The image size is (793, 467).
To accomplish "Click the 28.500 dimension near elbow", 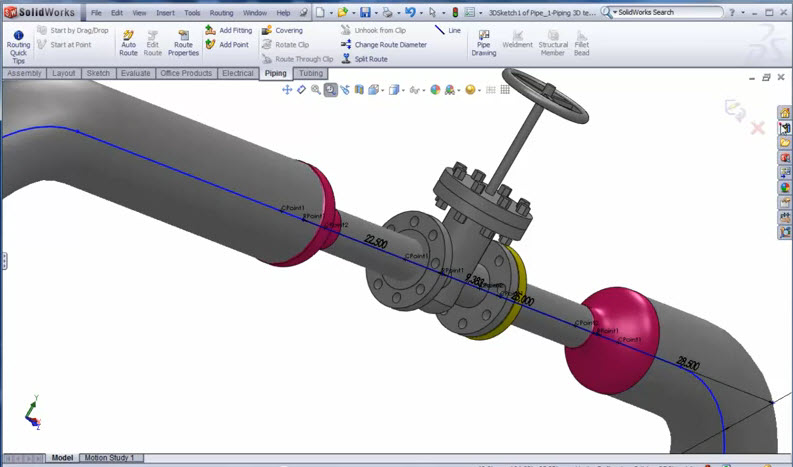I will tap(688, 363).
